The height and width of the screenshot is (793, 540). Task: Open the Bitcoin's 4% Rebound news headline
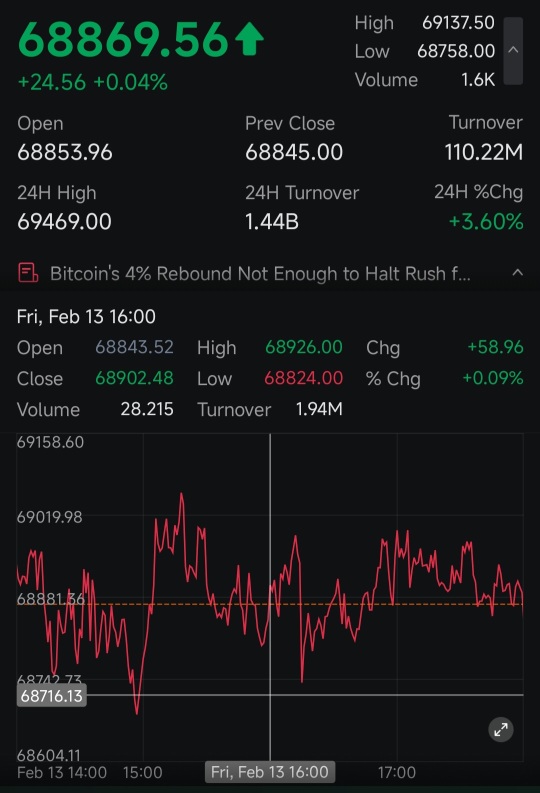coord(260,274)
